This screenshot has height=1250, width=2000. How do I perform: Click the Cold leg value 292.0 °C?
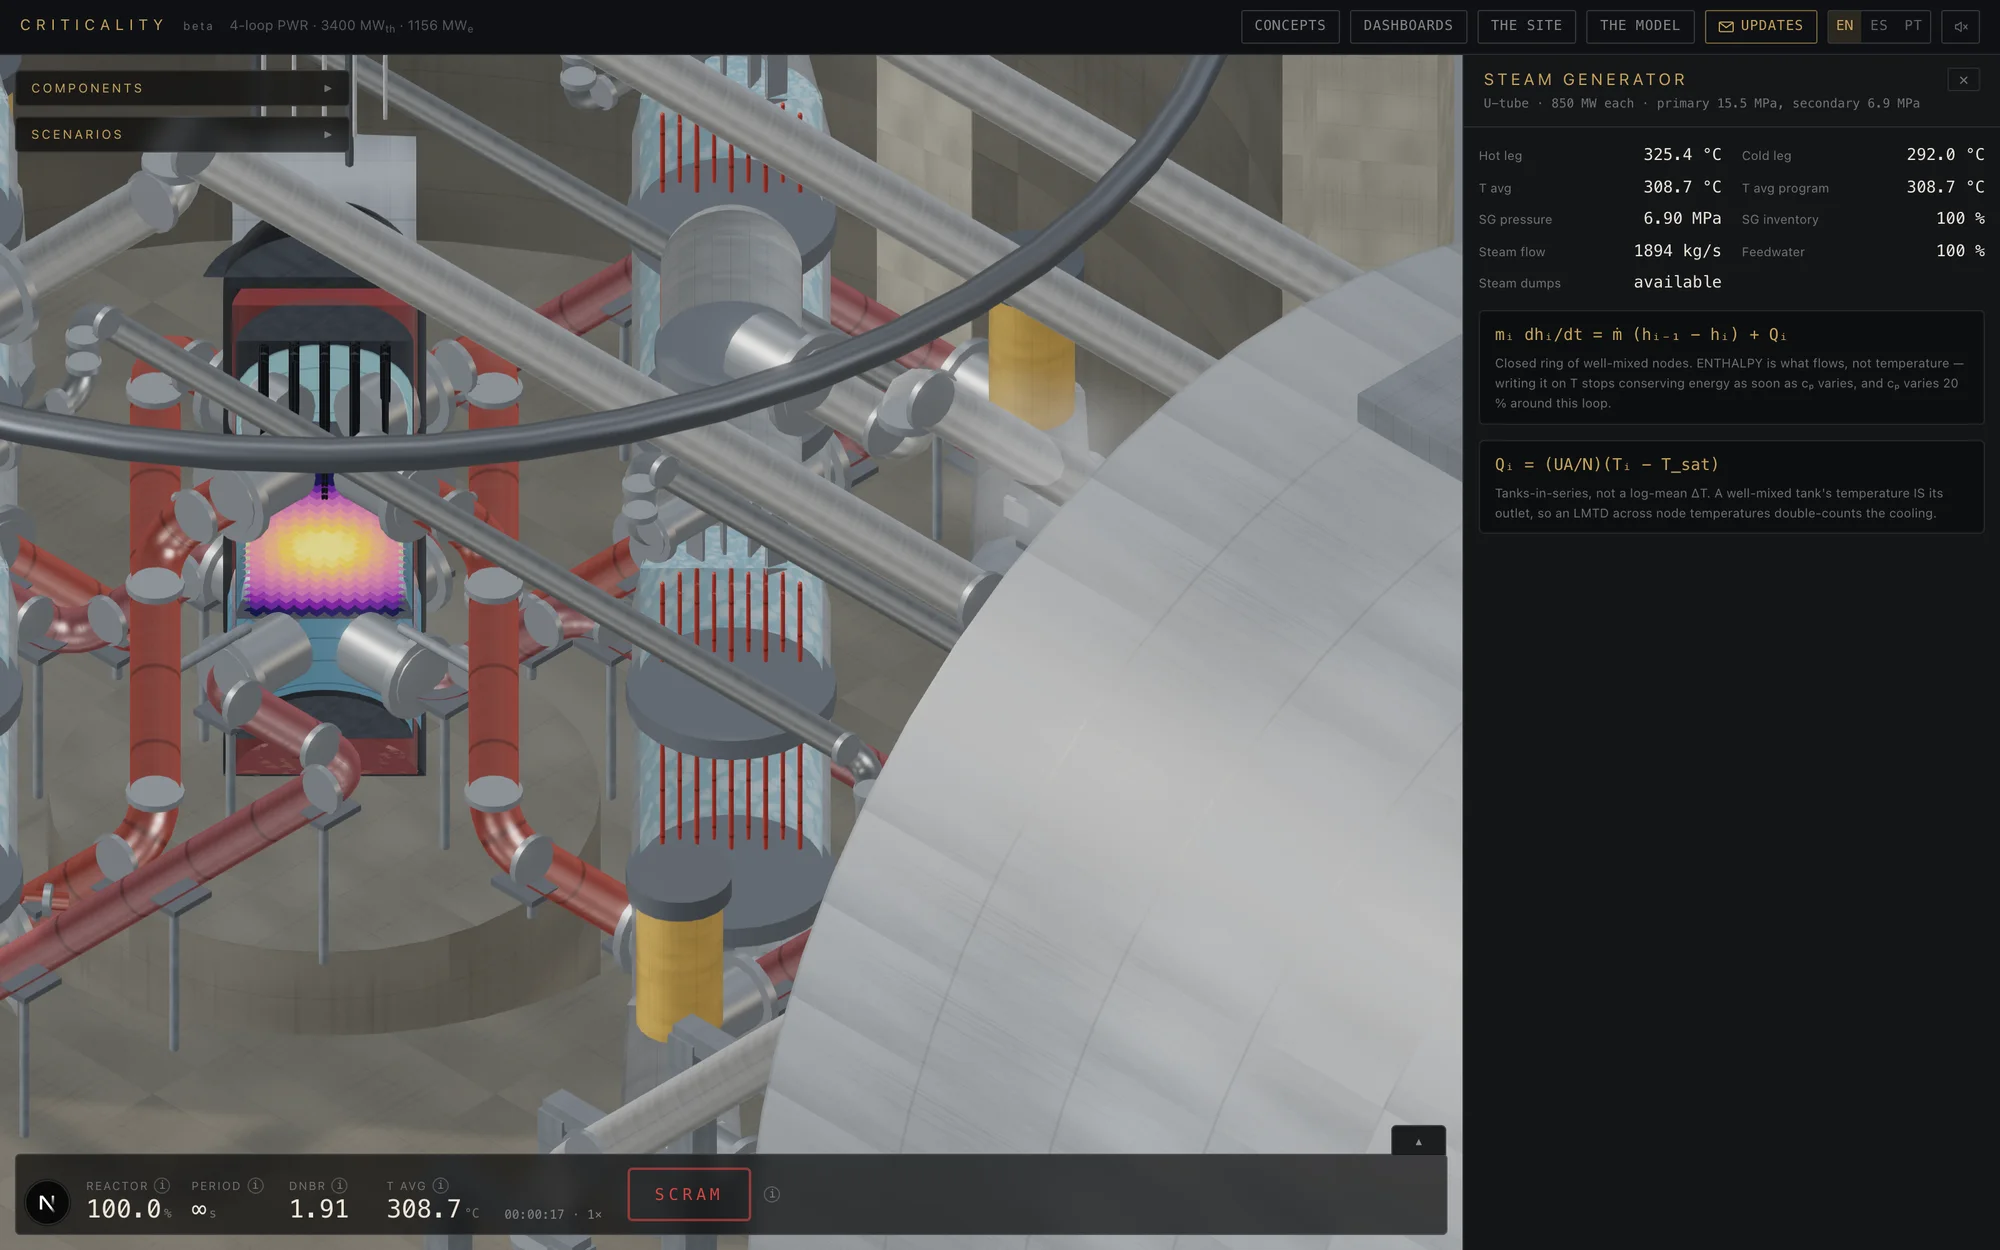coord(1945,154)
